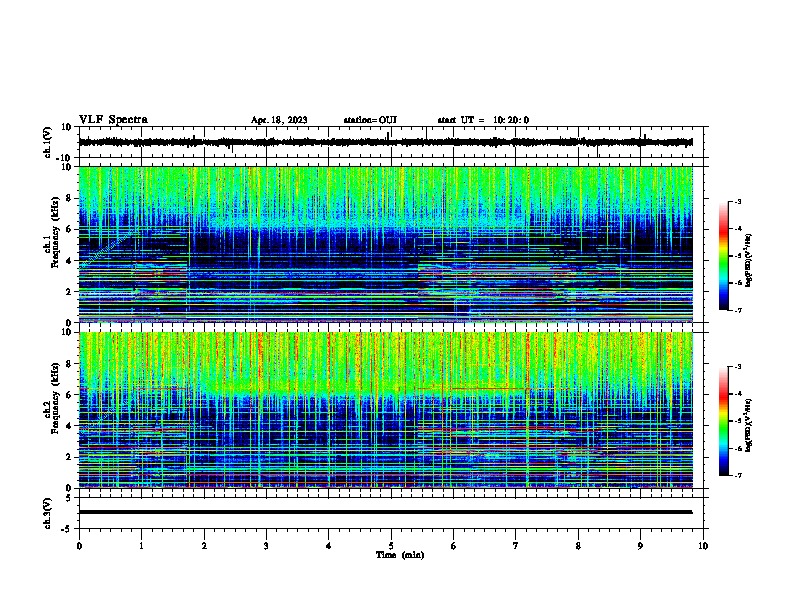This screenshot has height=612, width=792.
Task: Select the date text "Apr. 18, 2023"
Action: point(279,120)
